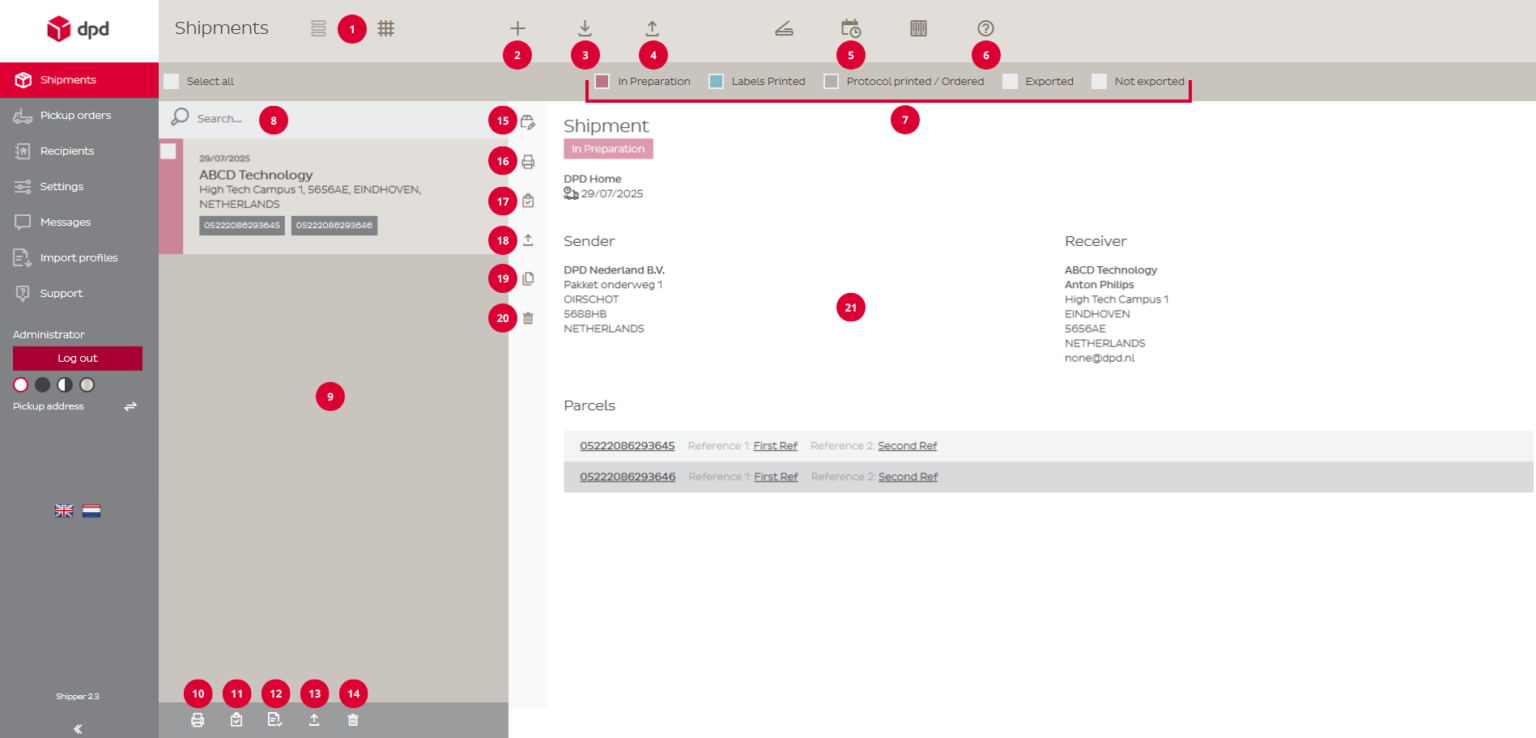Screen dimensions: 1536x738
Task: Check the Select all checkbox
Action: (171, 81)
